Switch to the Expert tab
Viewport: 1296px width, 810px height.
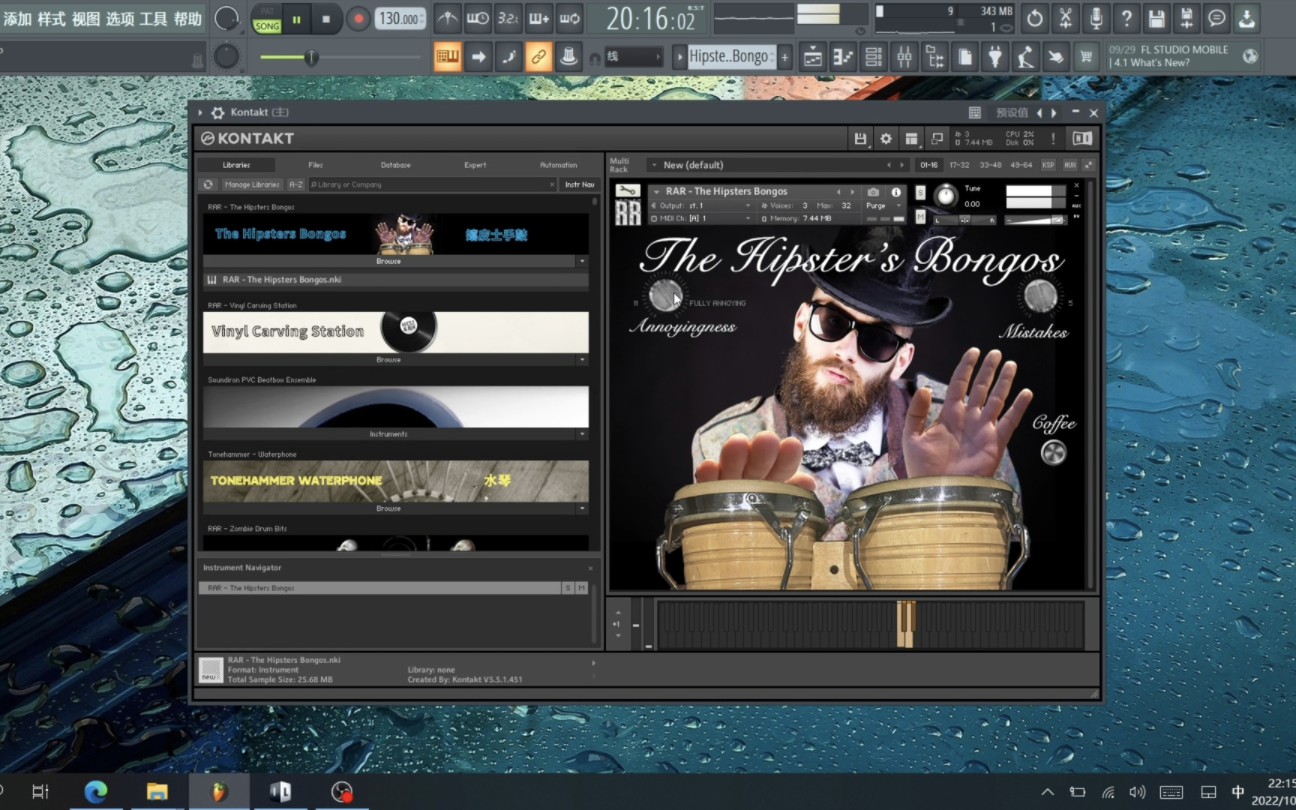(x=475, y=165)
